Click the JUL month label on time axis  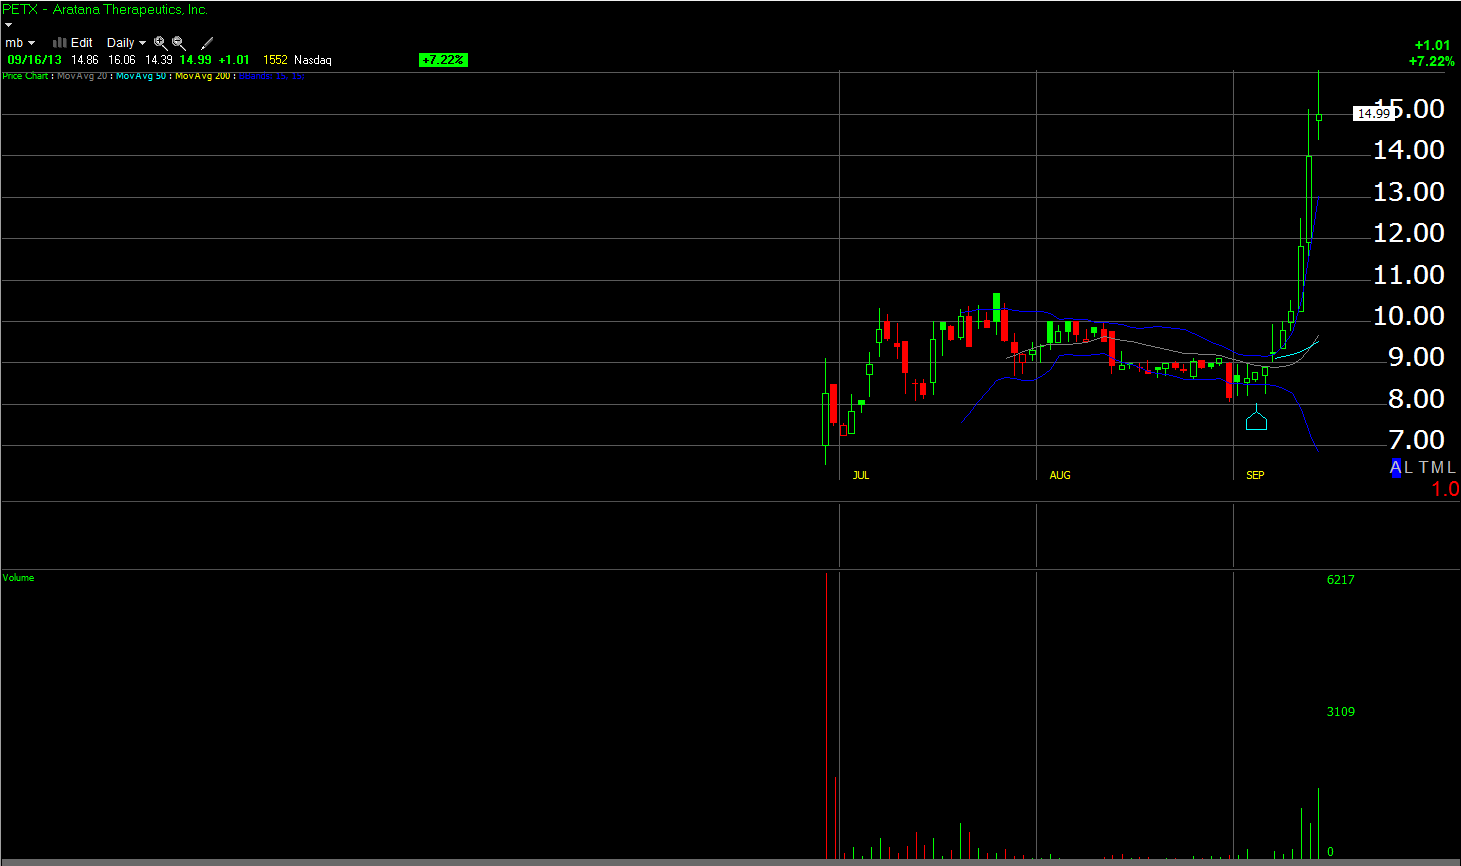tap(861, 476)
